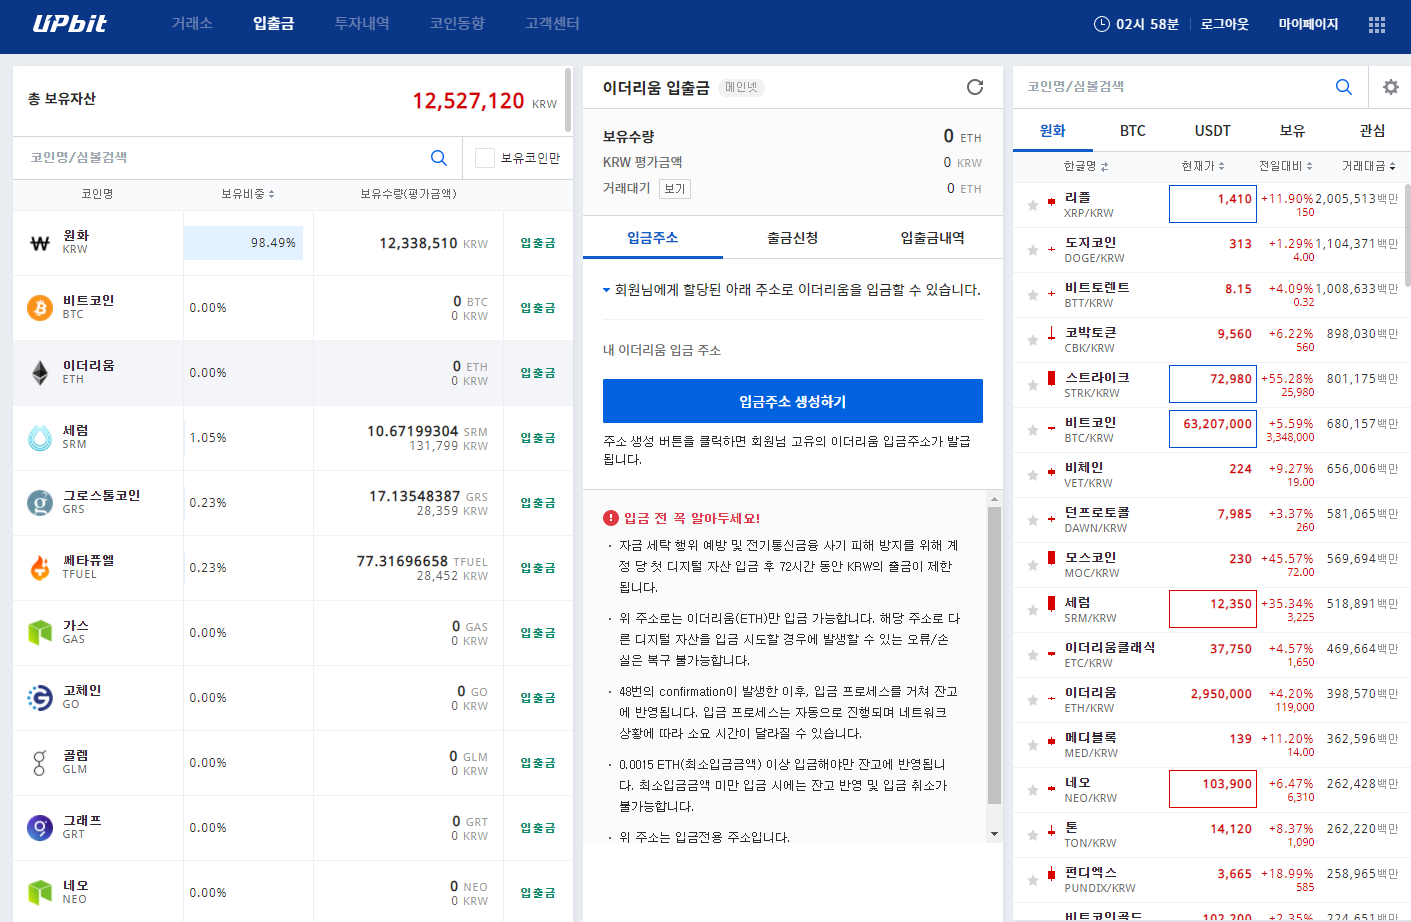This screenshot has height=922, width=1411.
Task: Favorite the XRP/KRW market star
Action: point(1033,205)
